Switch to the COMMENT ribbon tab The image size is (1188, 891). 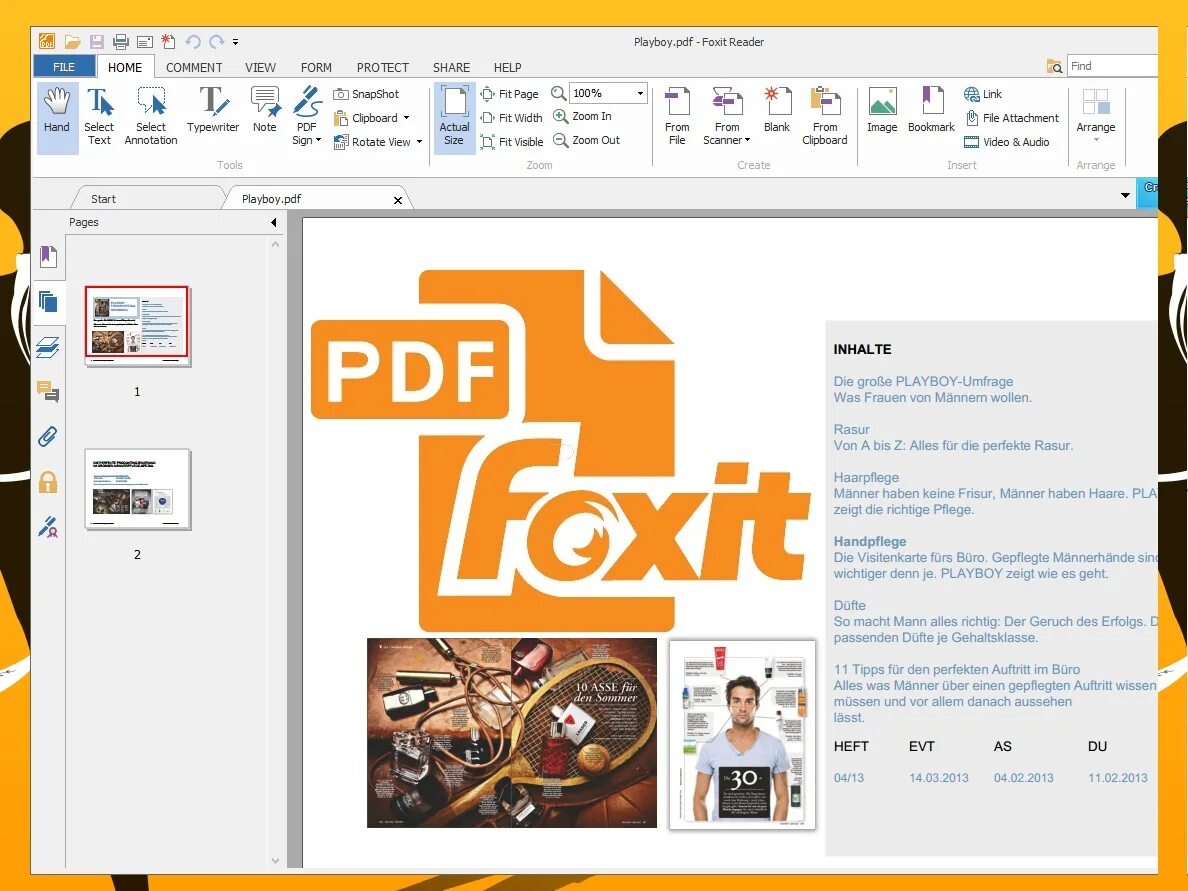click(x=194, y=67)
